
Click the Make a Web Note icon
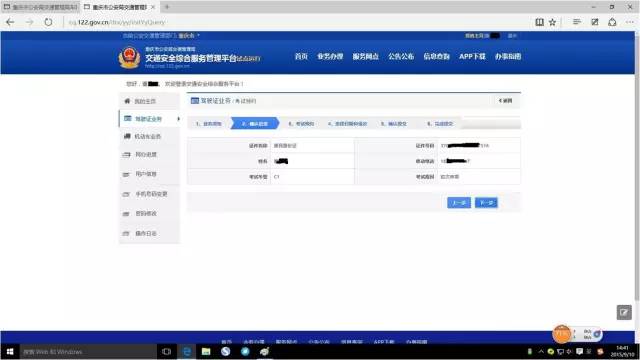point(595,22)
